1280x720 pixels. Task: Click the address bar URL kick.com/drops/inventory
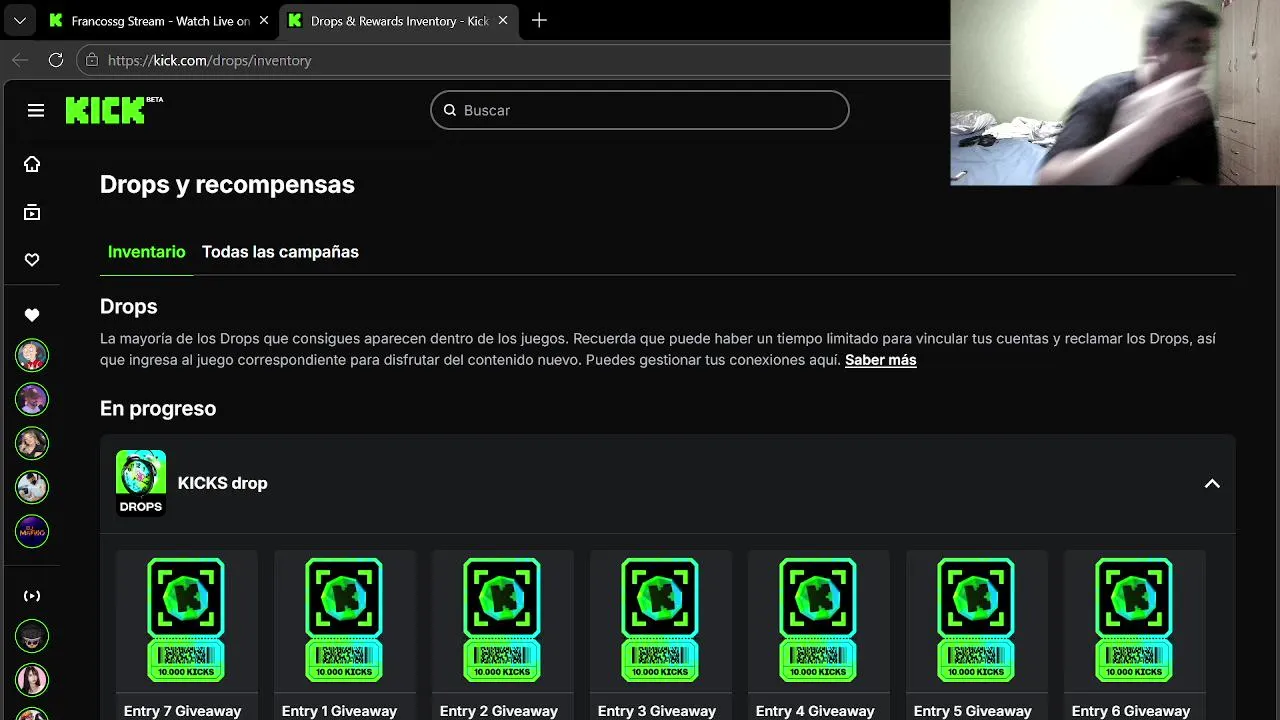pos(209,60)
